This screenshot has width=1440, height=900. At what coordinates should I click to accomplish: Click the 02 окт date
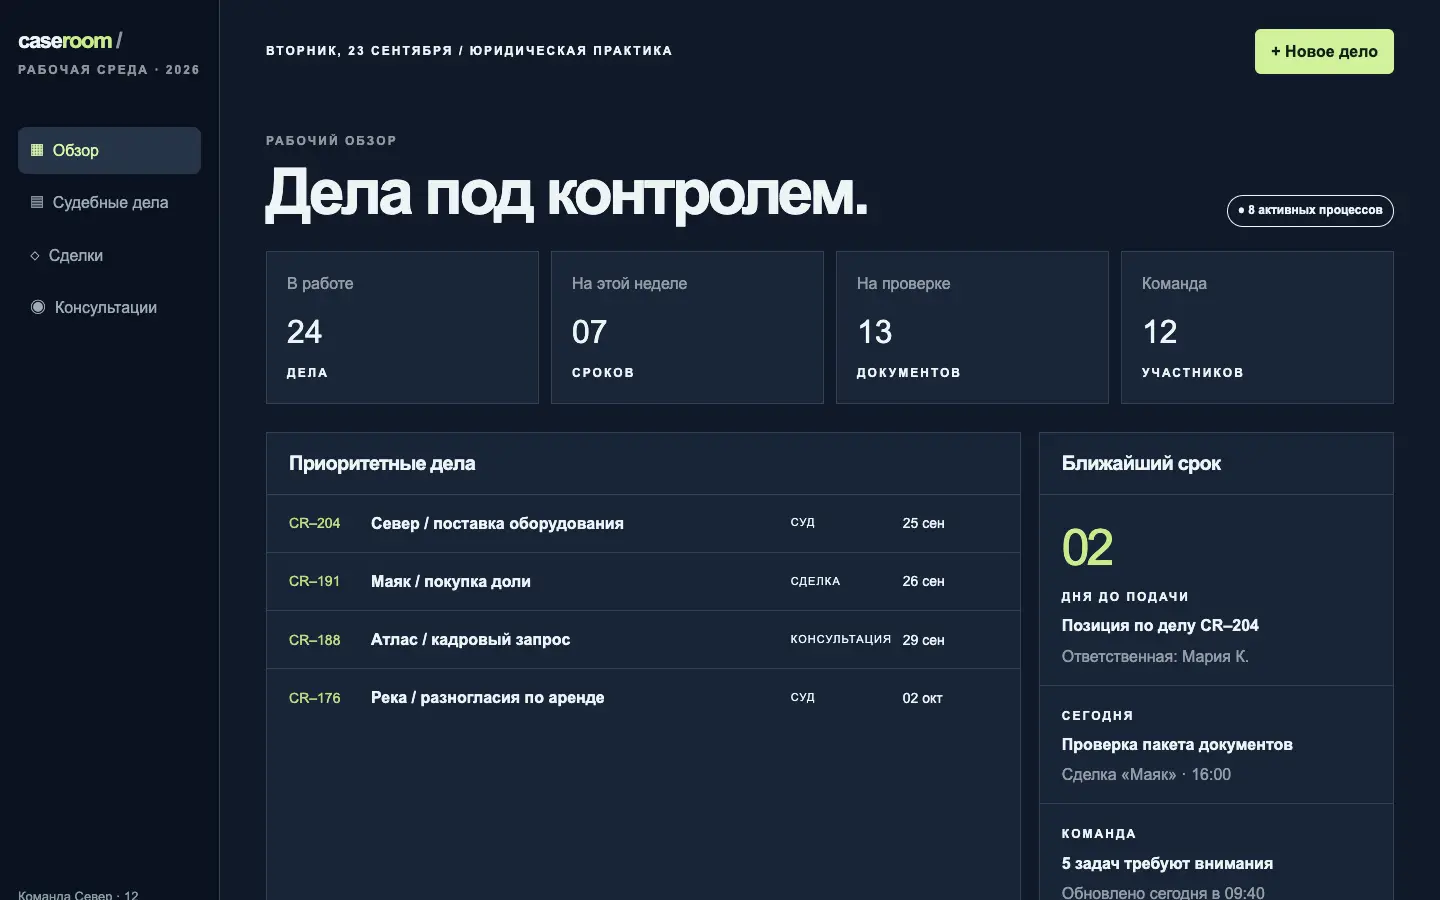pos(922,698)
